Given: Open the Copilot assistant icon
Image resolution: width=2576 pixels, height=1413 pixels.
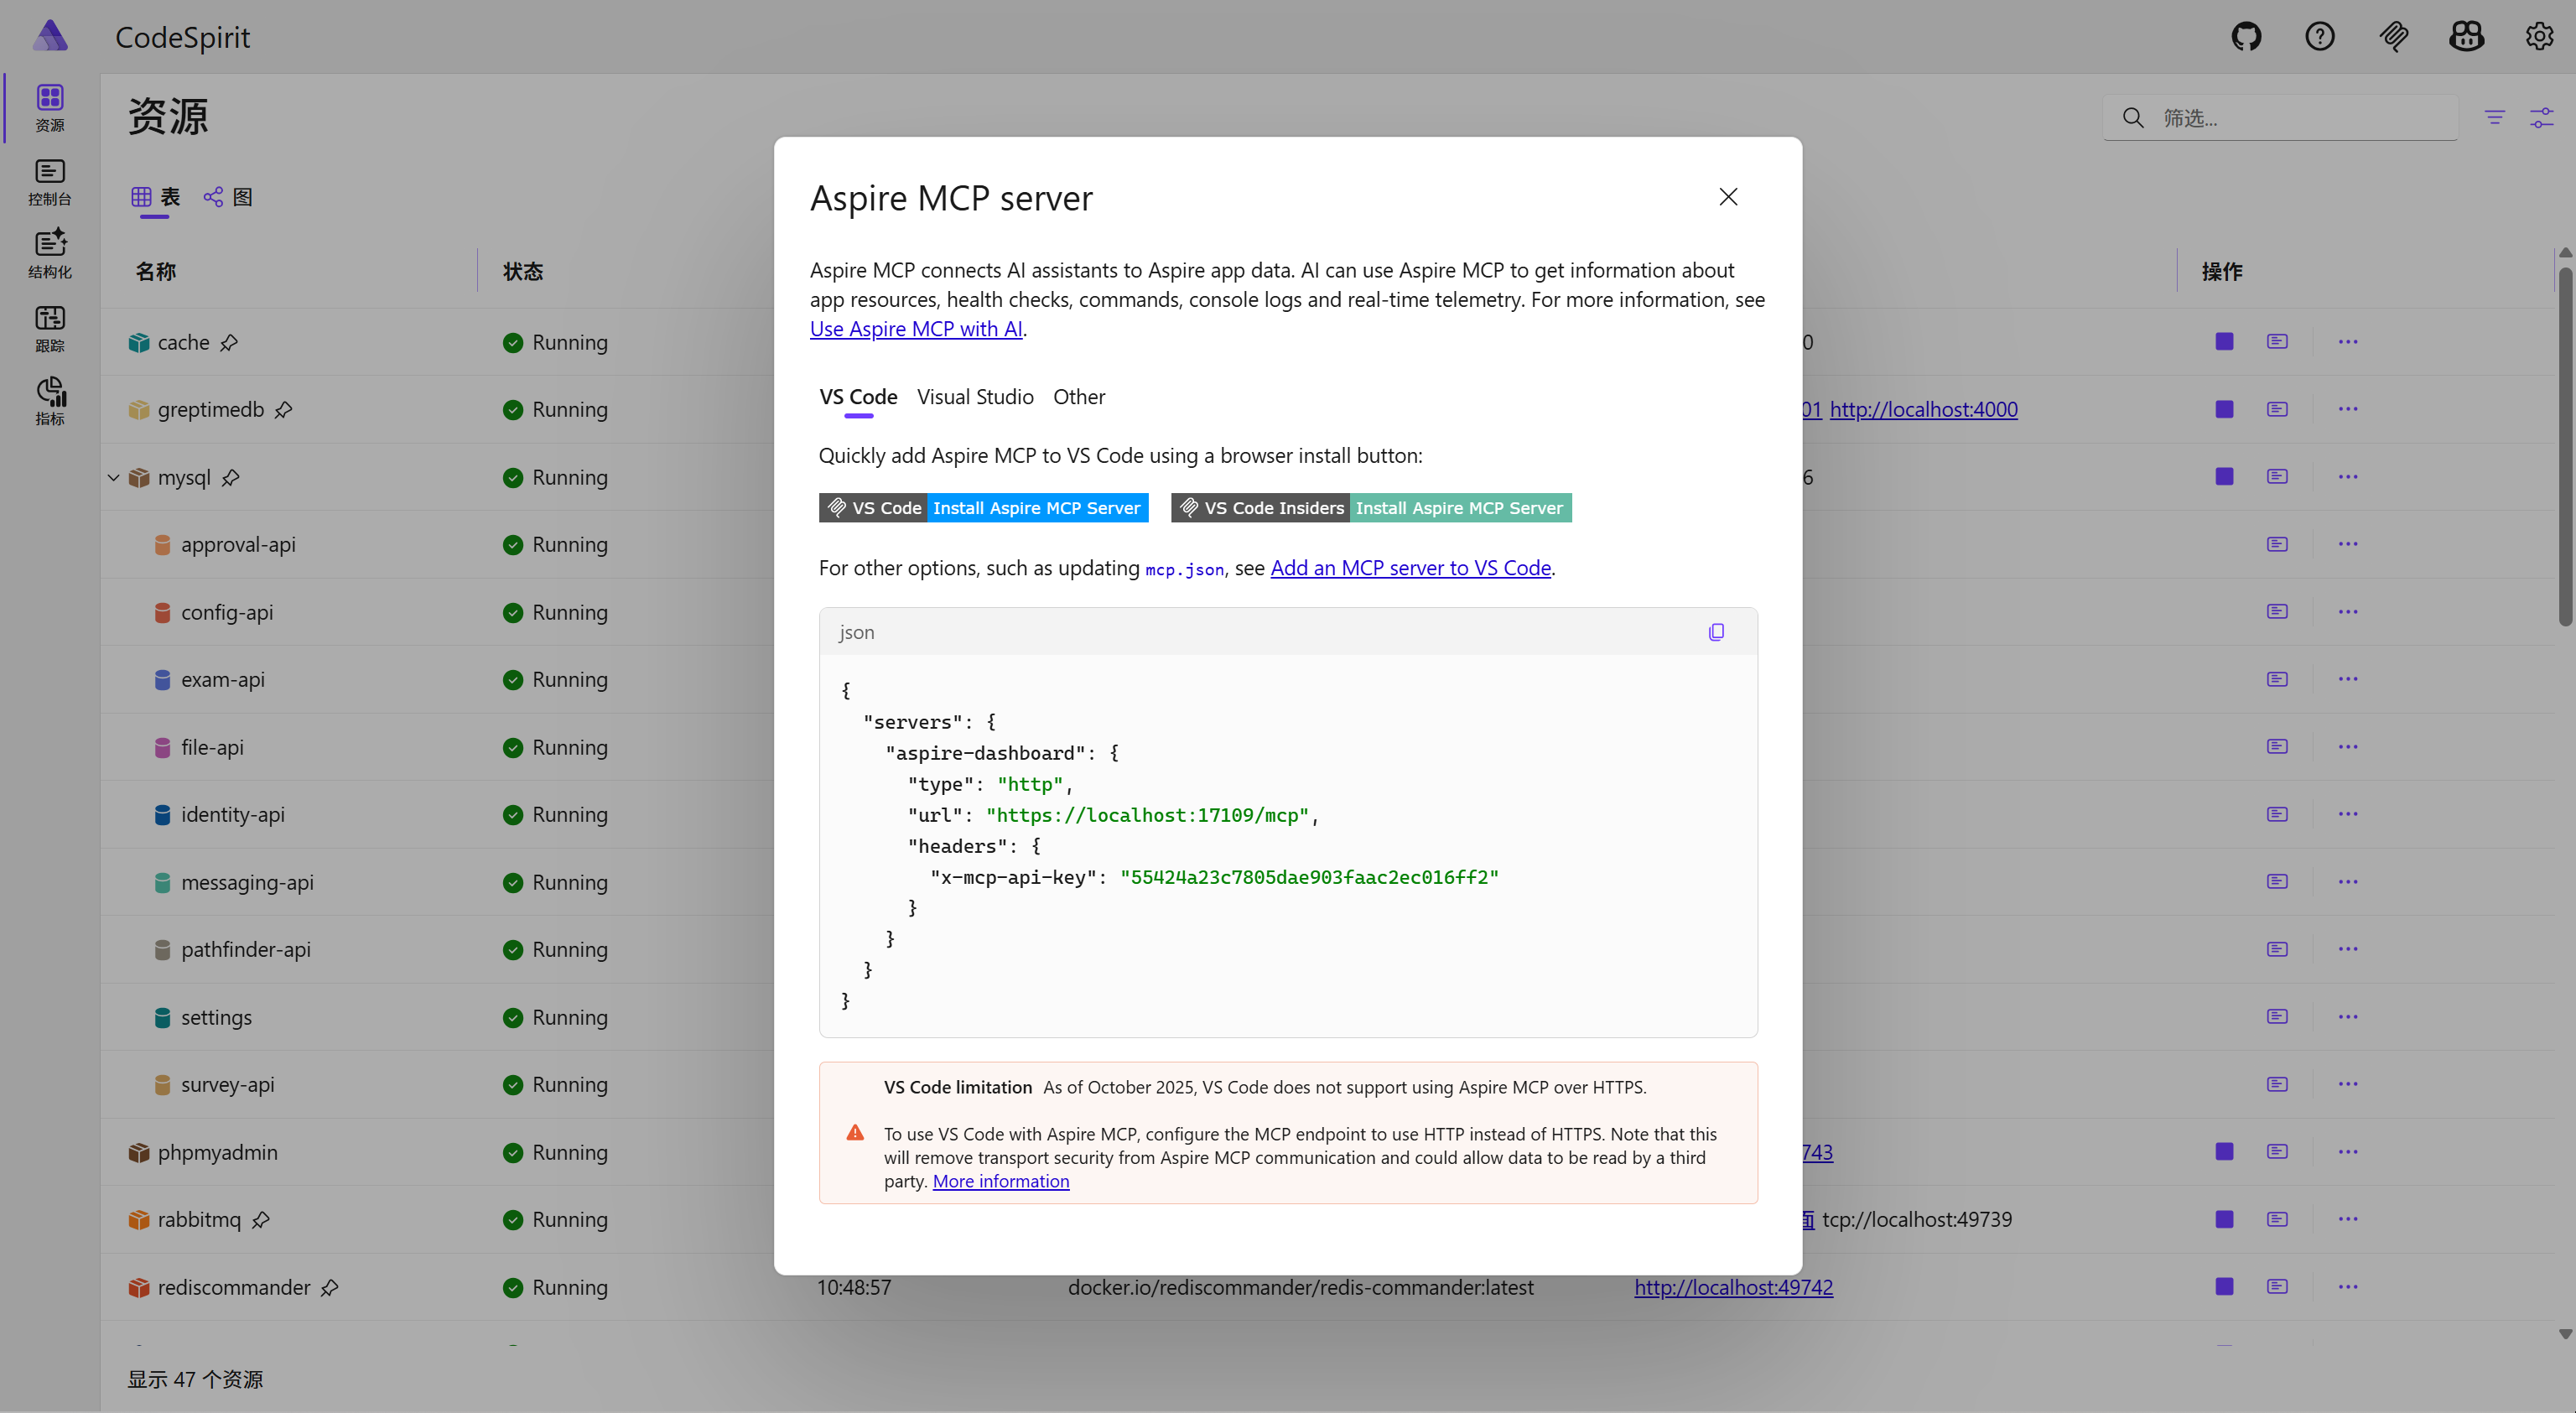Looking at the screenshot, I should point(2466,37).
